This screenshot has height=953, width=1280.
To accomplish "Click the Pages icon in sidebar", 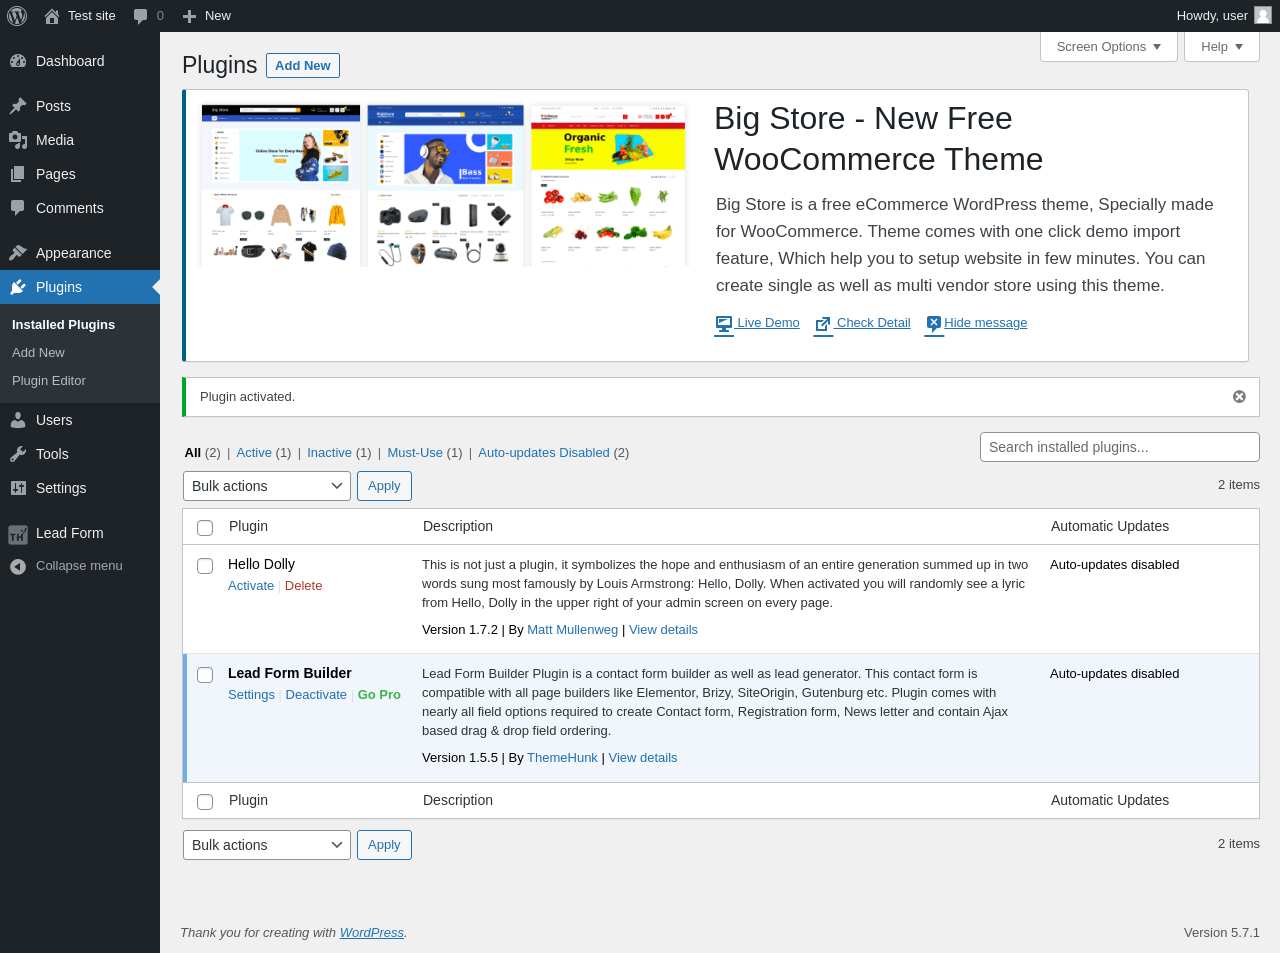I will pos(18,174).
